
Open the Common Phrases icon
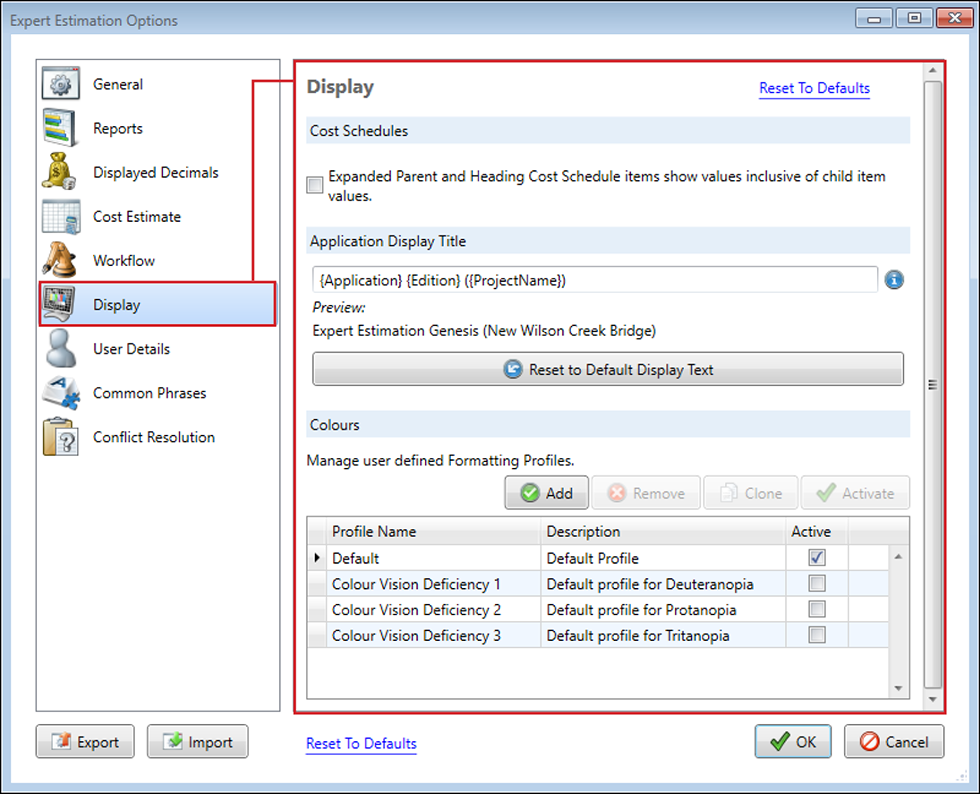[x=60, y=393]
